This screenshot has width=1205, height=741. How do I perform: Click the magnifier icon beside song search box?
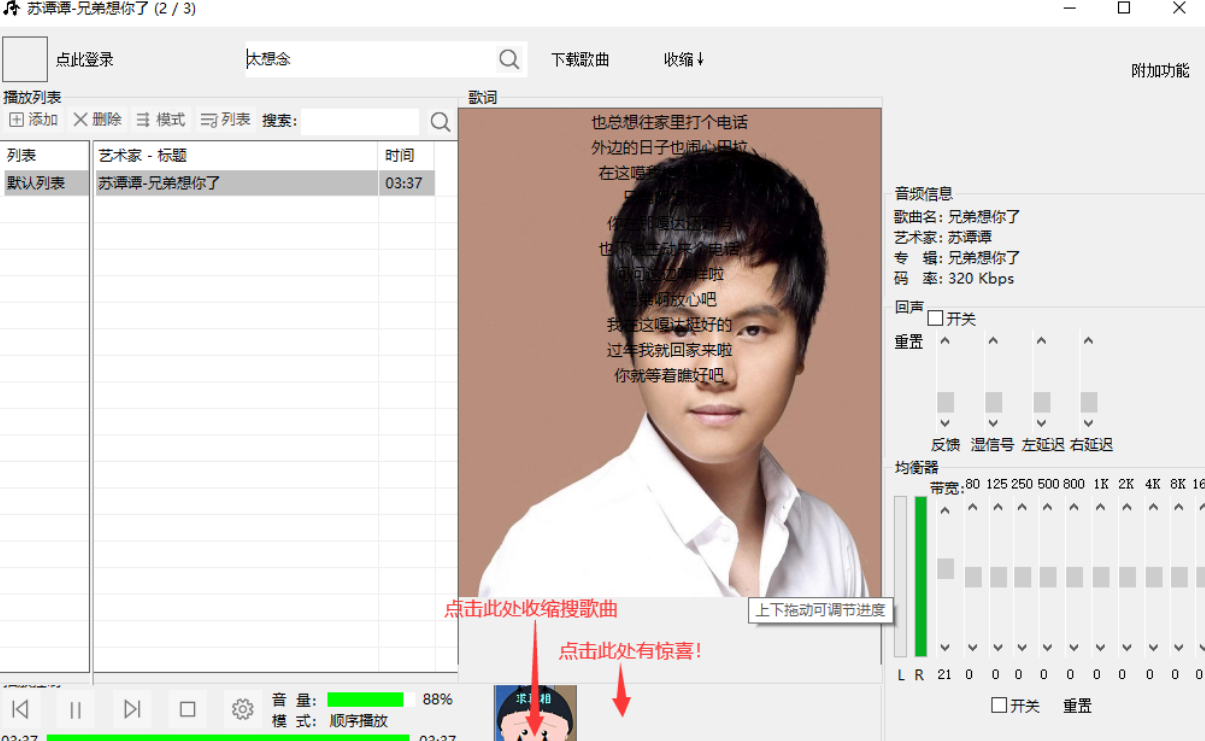tap(509, 60)
